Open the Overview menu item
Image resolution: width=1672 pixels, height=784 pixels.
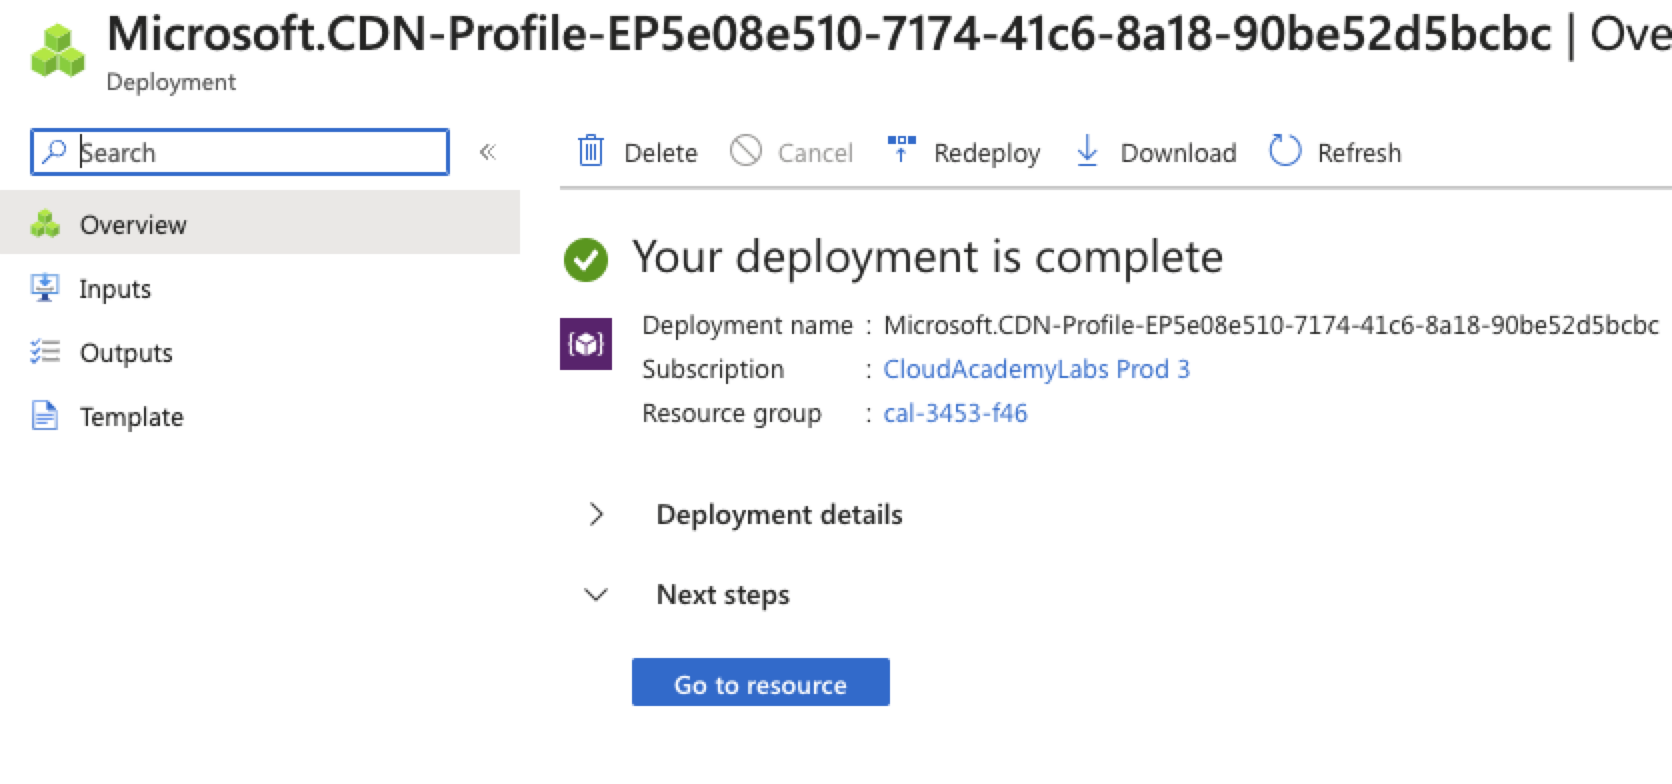tap(260, 223)
